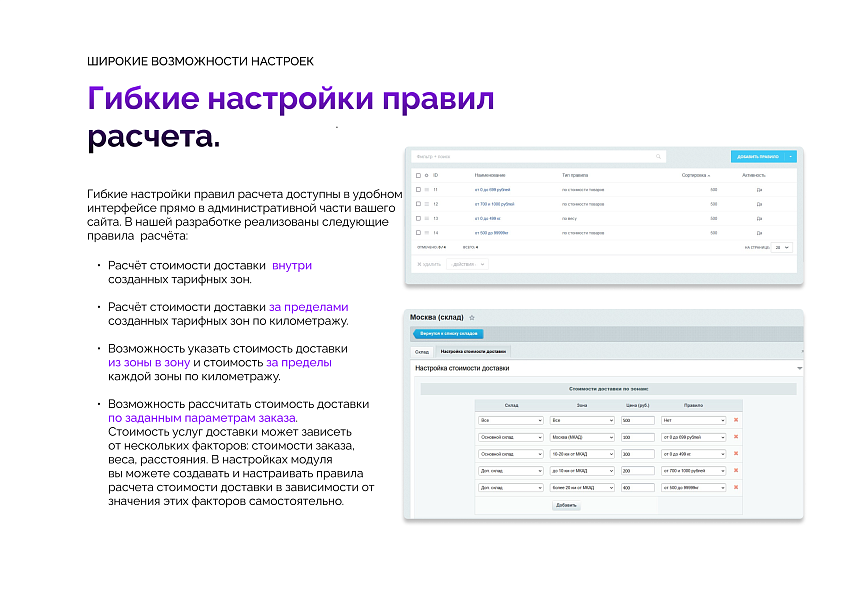Screen dimensions: 851x600
Task: Click the gear icon in the rules table header
Action: pyautogui.click(x=424, y=175)
